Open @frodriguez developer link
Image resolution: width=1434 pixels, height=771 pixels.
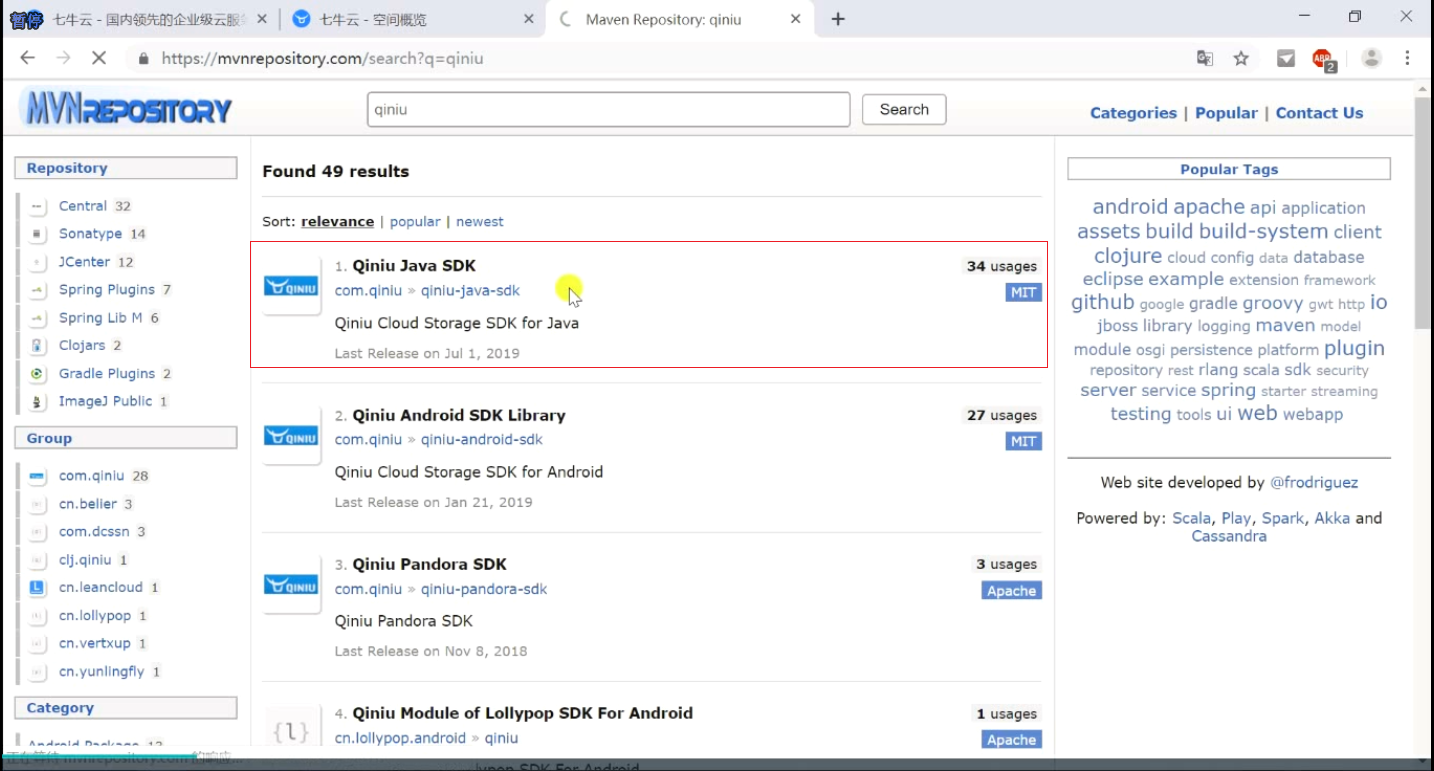click(x=1314, y=482)
